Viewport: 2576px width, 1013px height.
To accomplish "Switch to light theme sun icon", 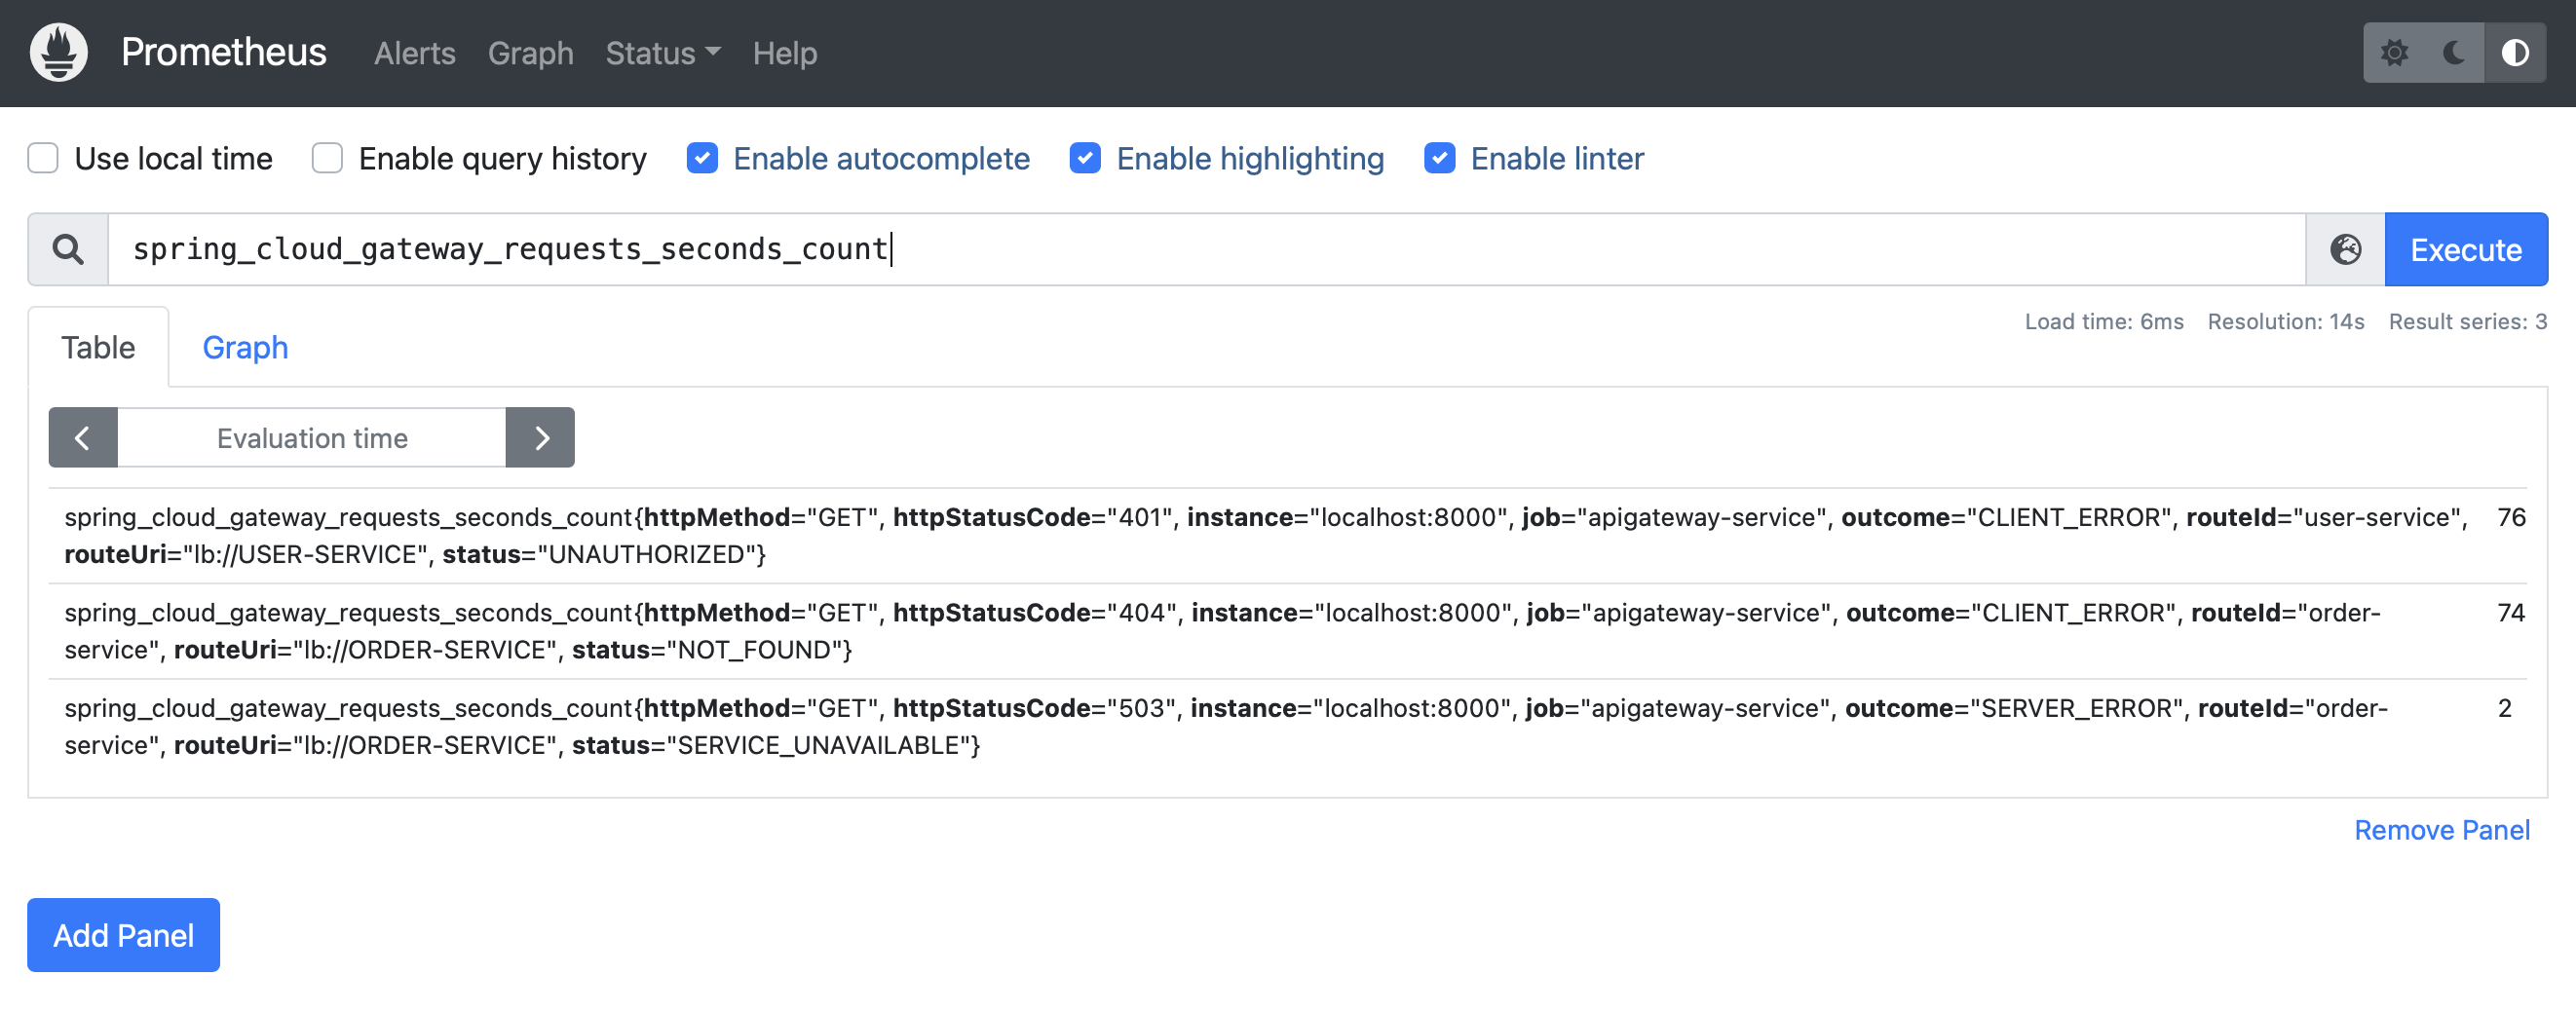I will tap(2394, 53).
